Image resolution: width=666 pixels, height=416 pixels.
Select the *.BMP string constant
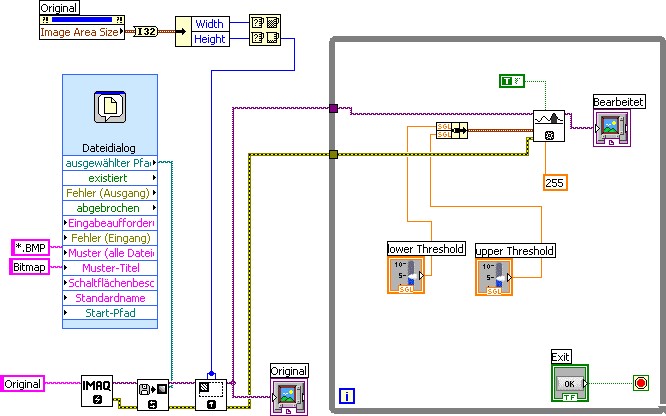point(30,247)
